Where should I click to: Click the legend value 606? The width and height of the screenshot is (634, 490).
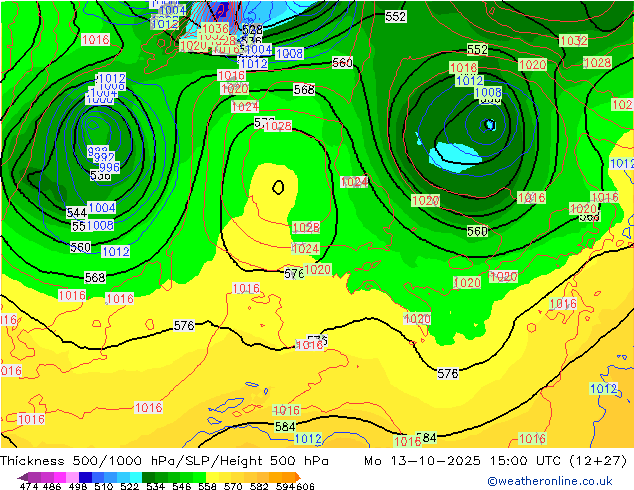pyautogui.click(x=305, y=486)
